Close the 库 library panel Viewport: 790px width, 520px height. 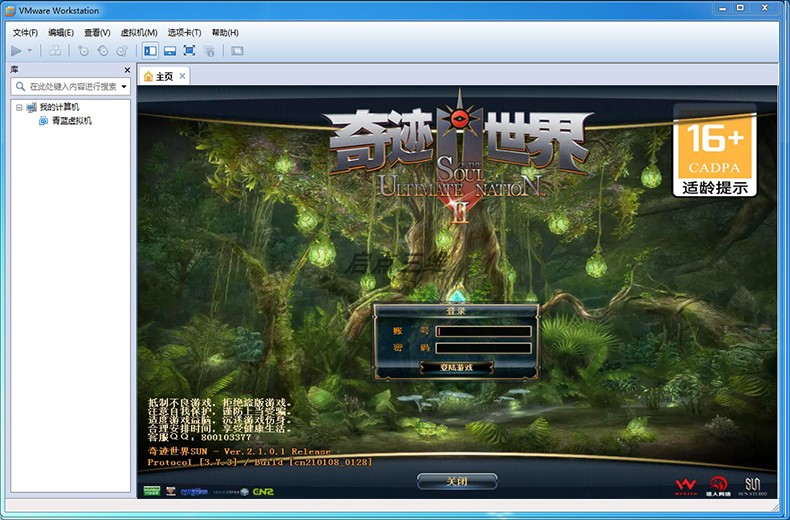coord(127,70)
